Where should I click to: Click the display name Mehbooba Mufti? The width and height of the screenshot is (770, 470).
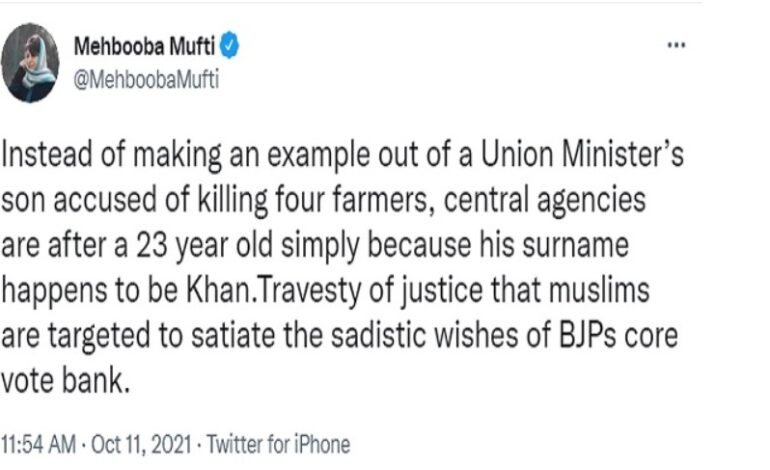click(144, 46)
